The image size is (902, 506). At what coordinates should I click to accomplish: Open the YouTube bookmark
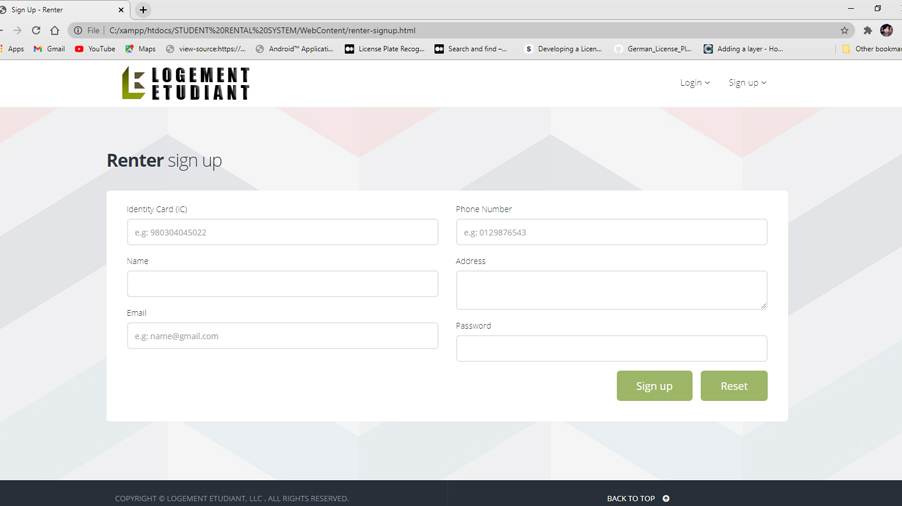tap(95, 48)
